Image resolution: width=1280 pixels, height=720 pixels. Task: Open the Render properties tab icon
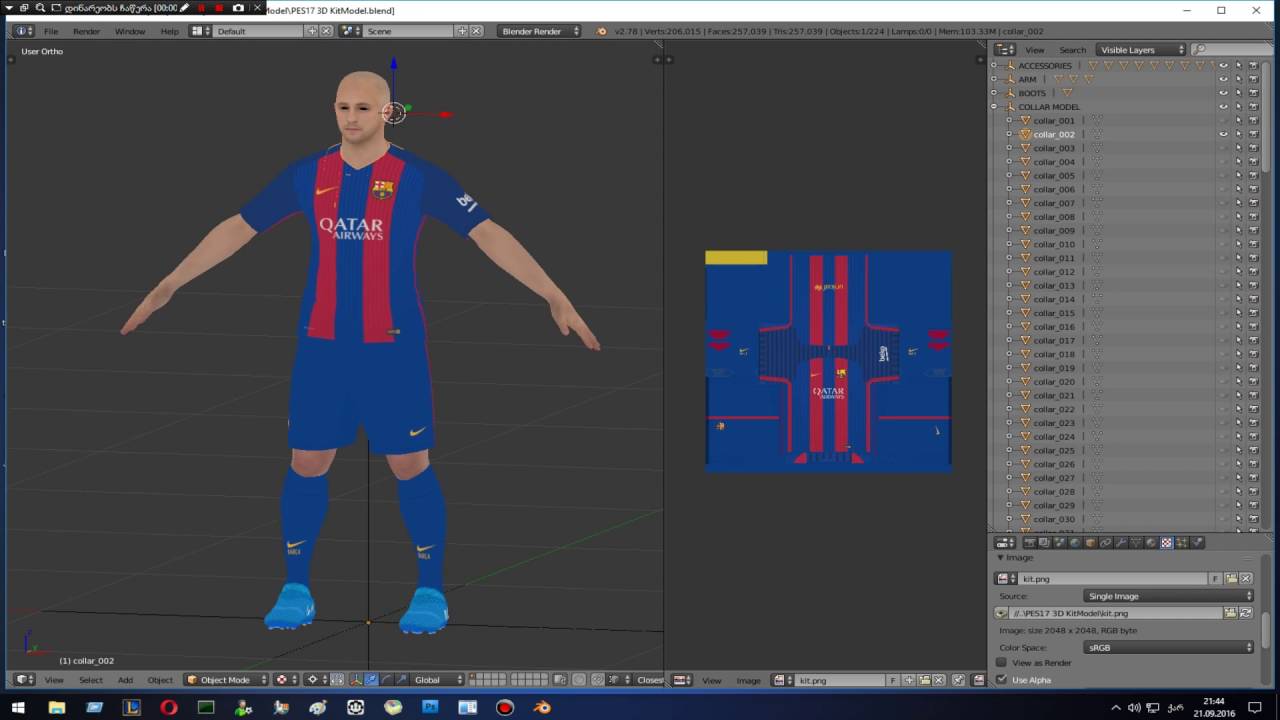1029,543
